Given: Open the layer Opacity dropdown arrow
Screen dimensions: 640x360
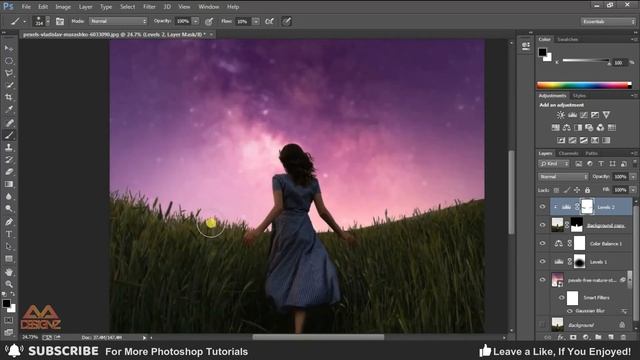Looking at the screenshot, I should click(633, 177).
